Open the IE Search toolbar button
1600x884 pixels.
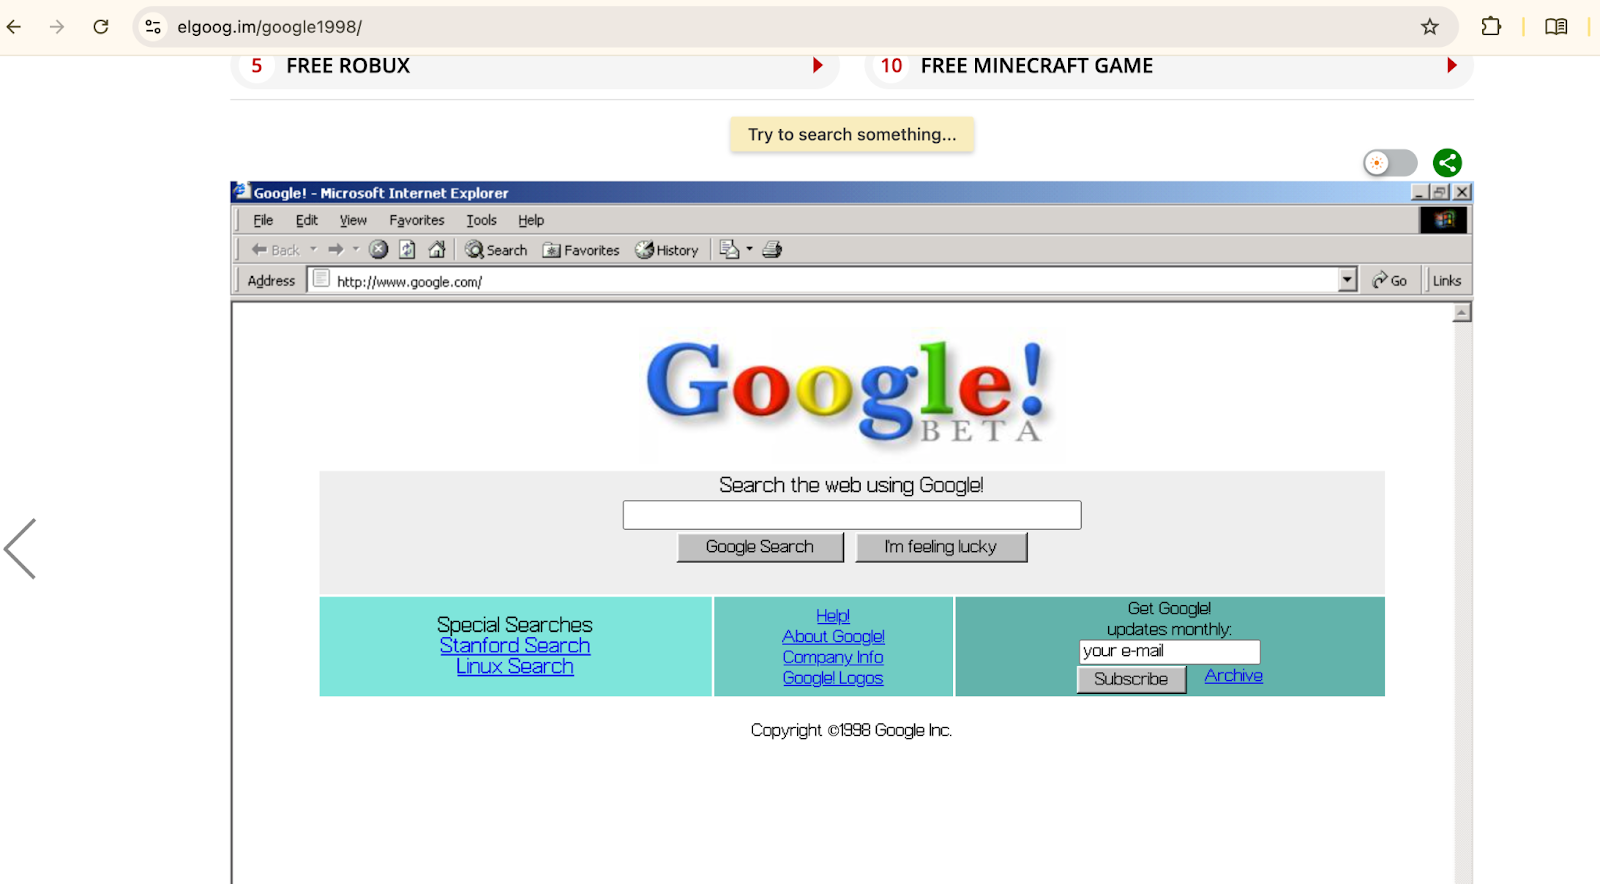pos(496,250)
